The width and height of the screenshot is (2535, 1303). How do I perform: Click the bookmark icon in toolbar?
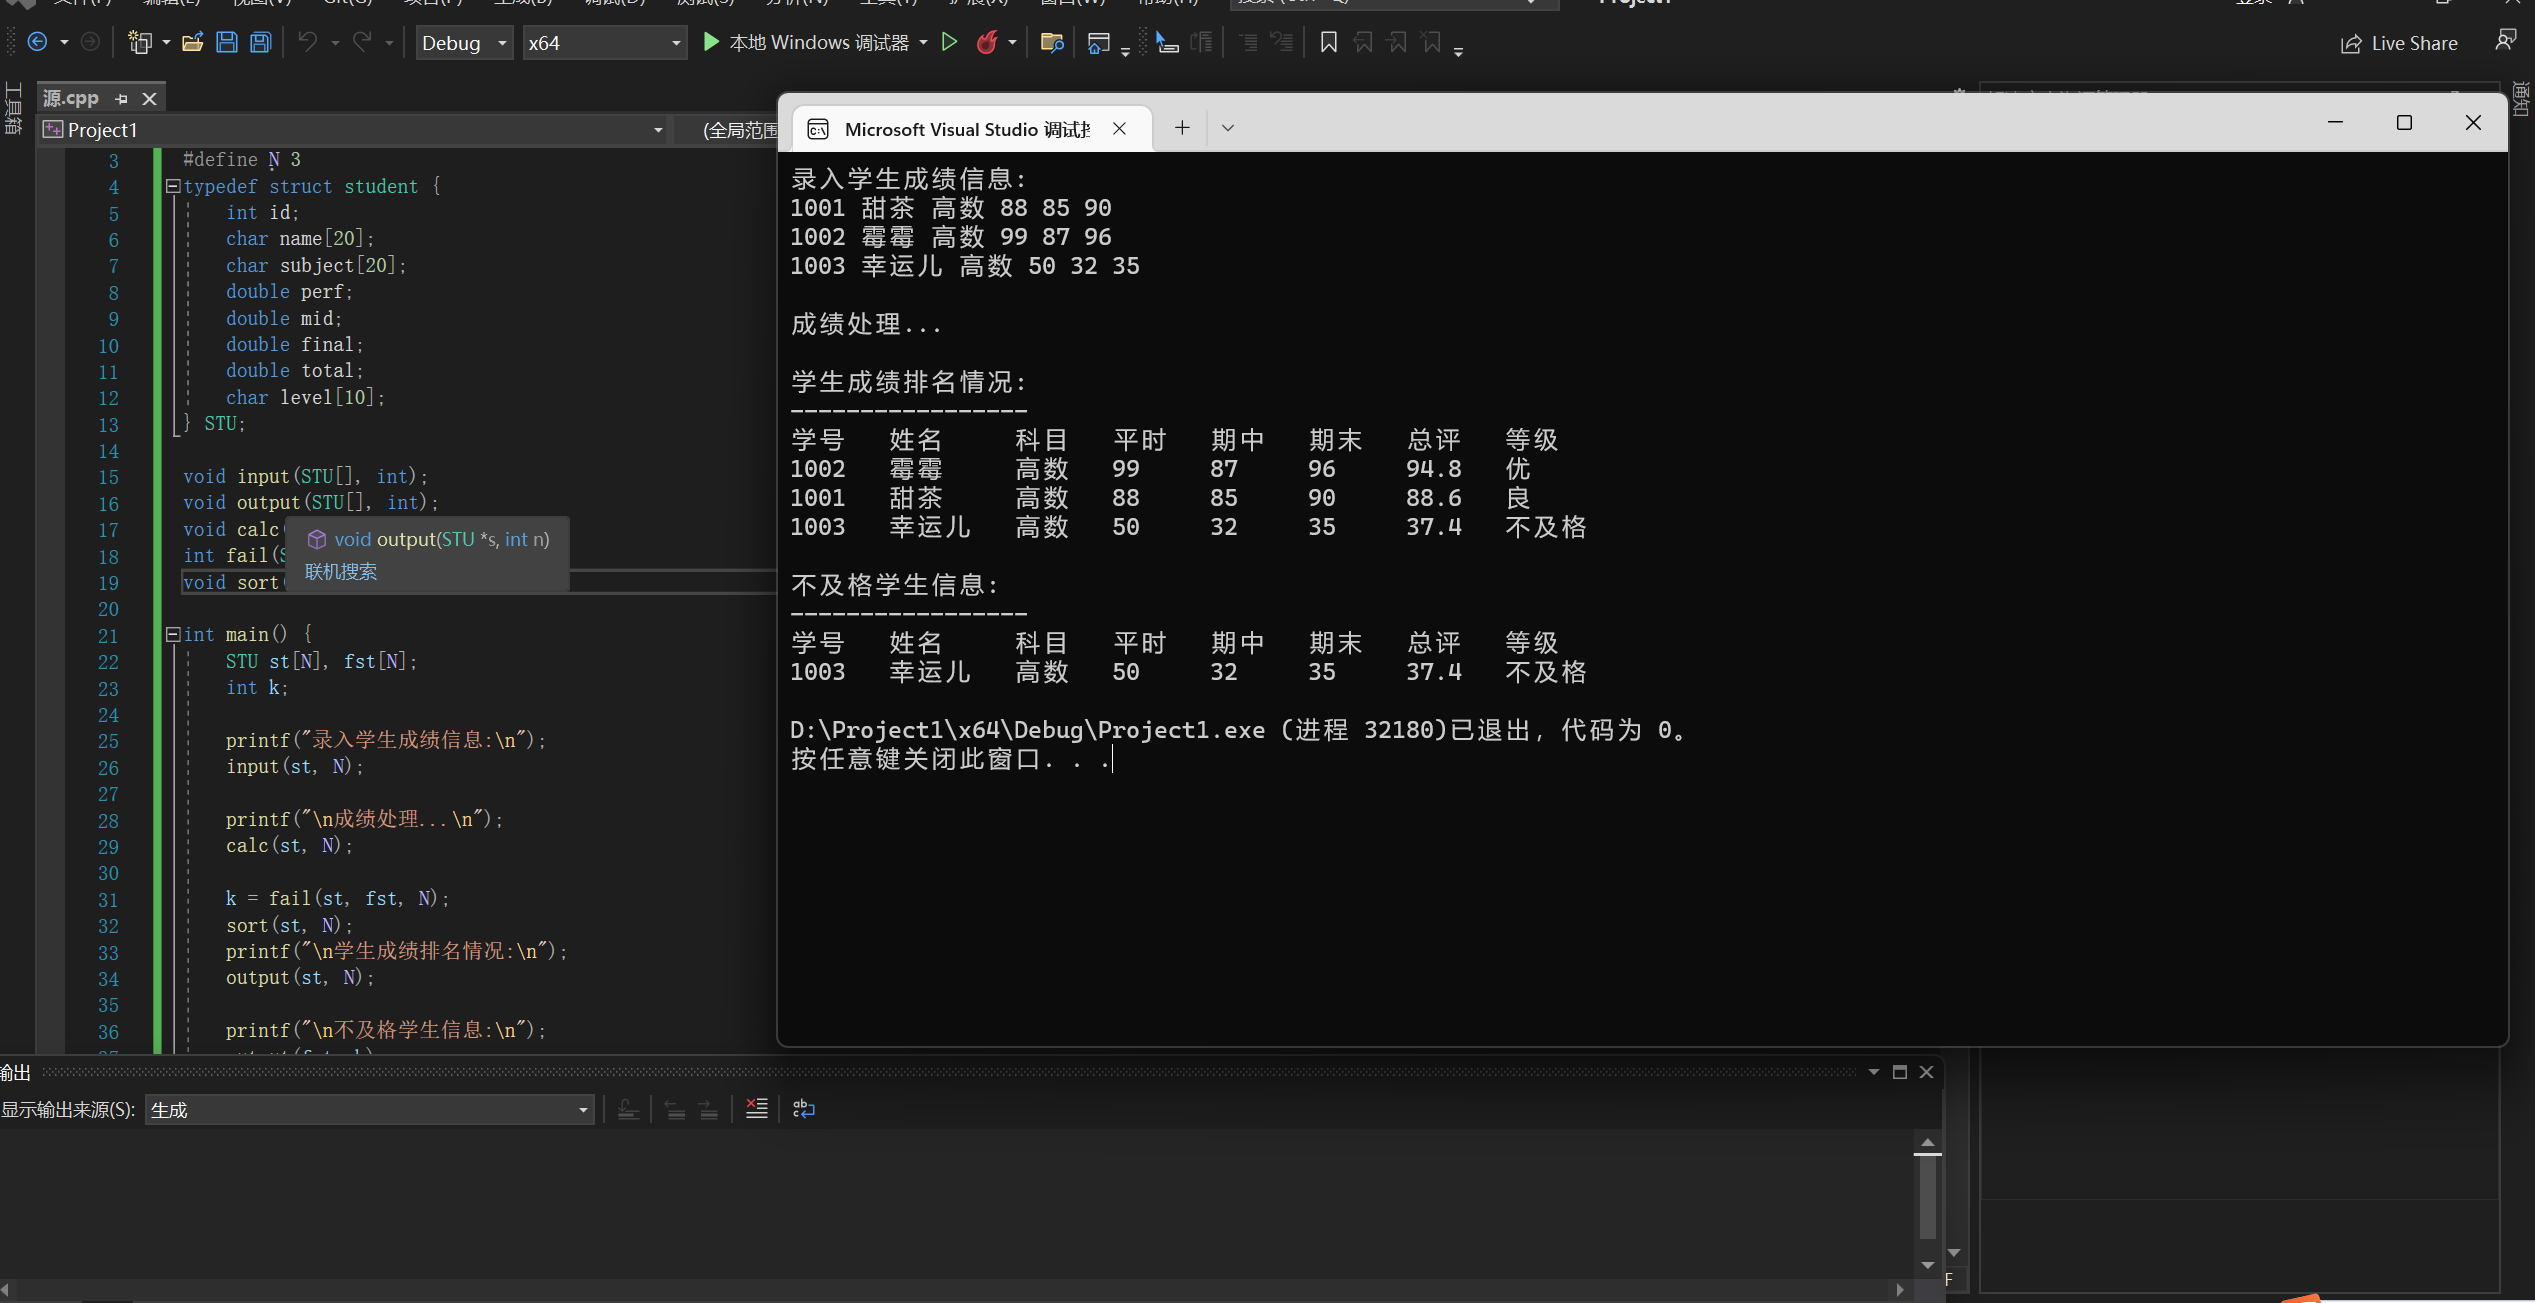tap(1328, 42)
